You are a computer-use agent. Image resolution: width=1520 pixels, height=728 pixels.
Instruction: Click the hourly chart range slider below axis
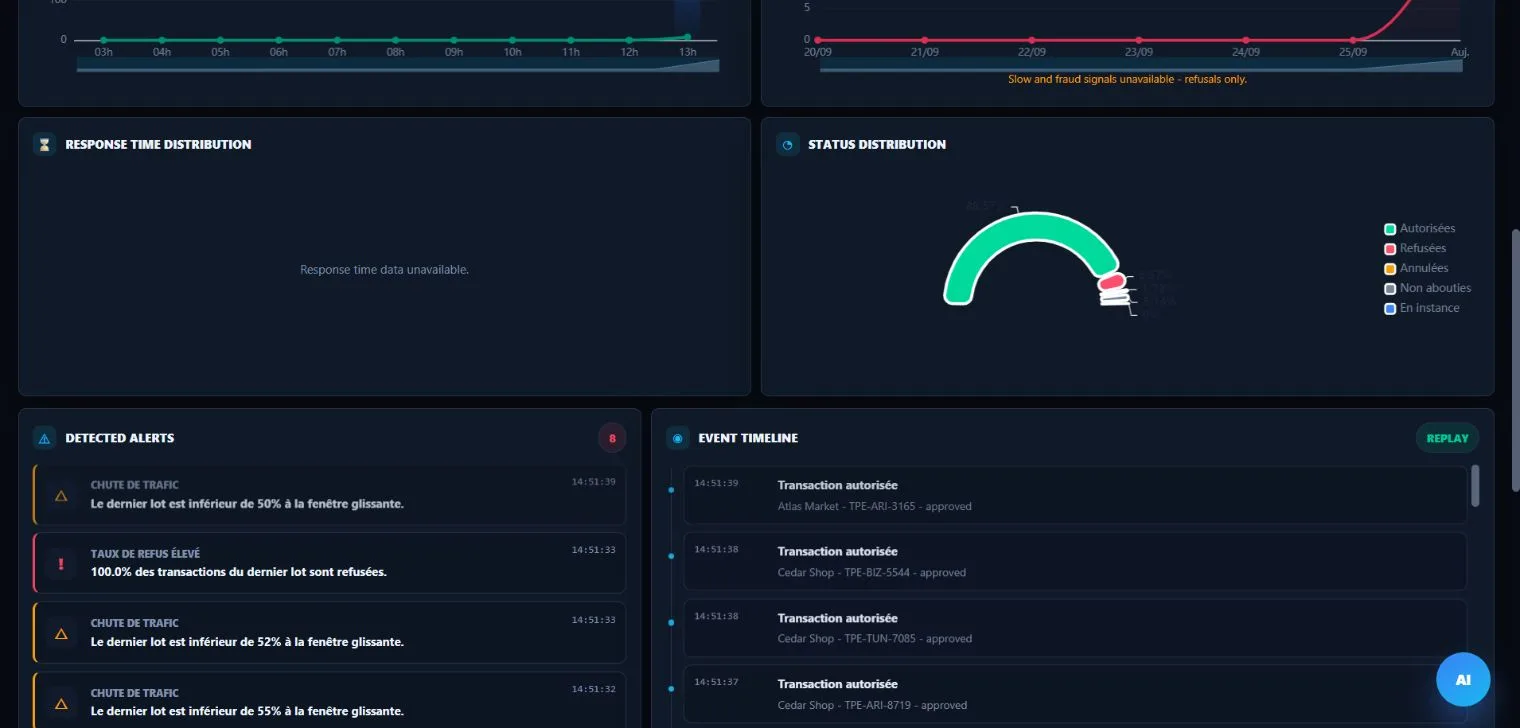pos(398,66)
